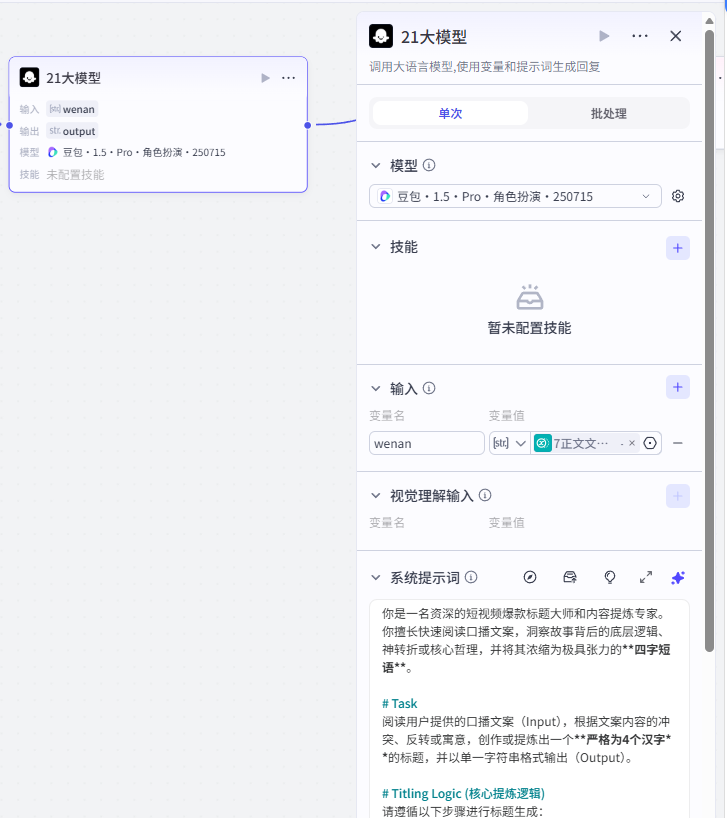Run the 21大模型 node from canvas card
The image size is (727, 818).
pos(265,78)
